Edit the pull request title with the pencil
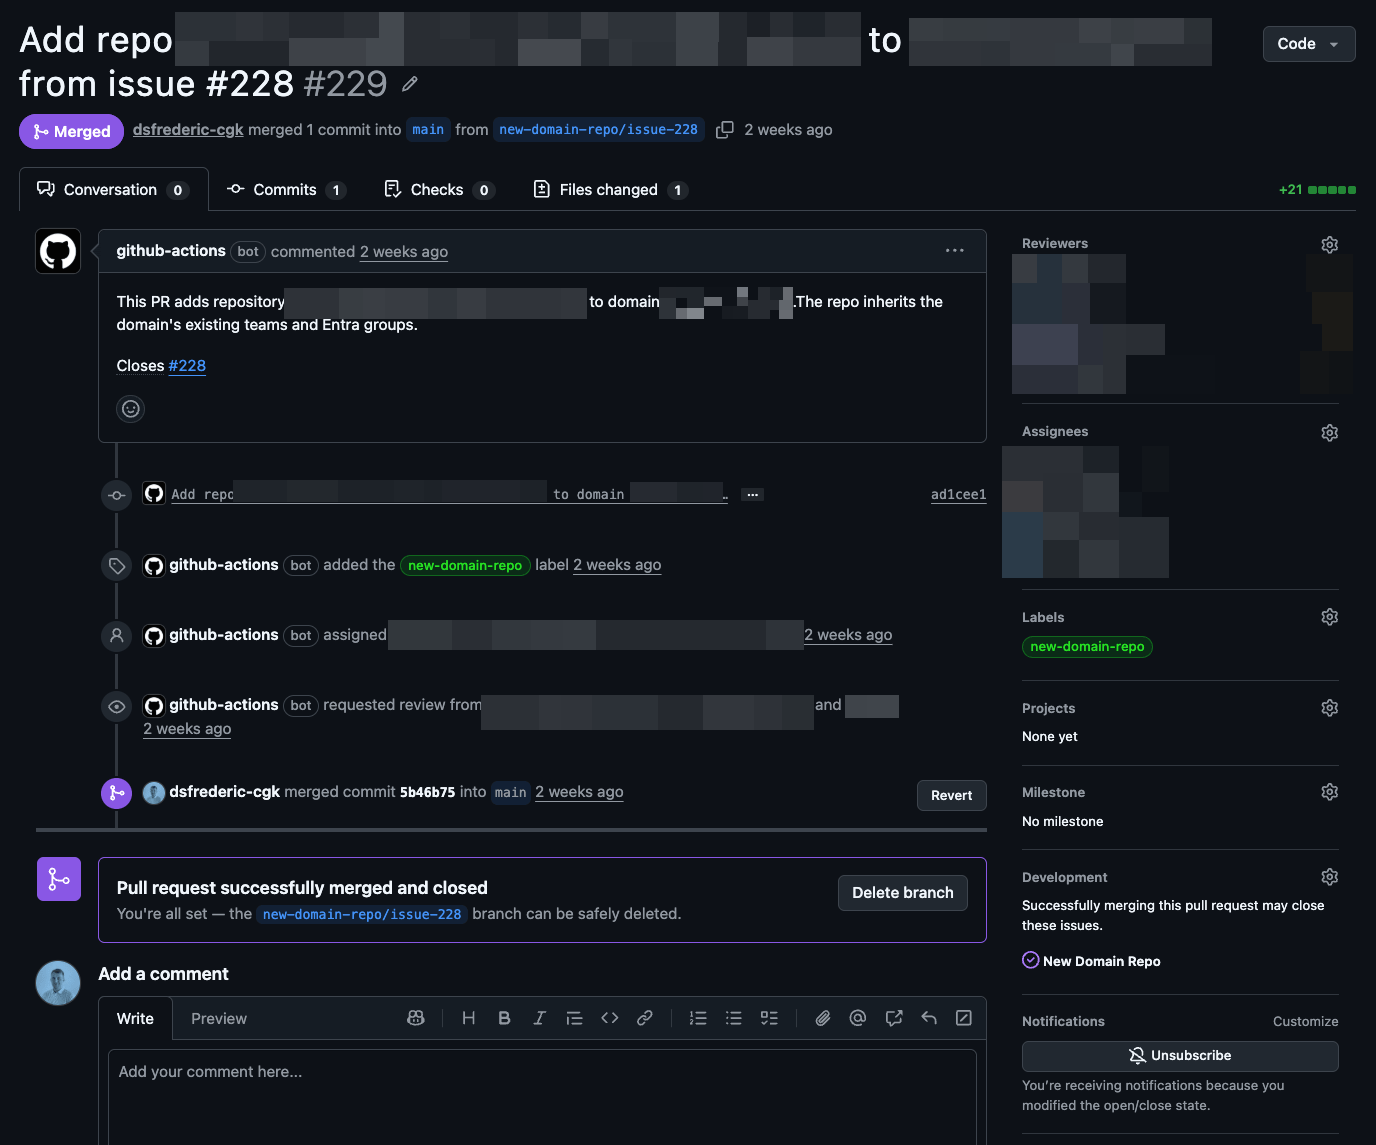The width and height of the screenshot is (1376, 1145). tap(409, 84)
